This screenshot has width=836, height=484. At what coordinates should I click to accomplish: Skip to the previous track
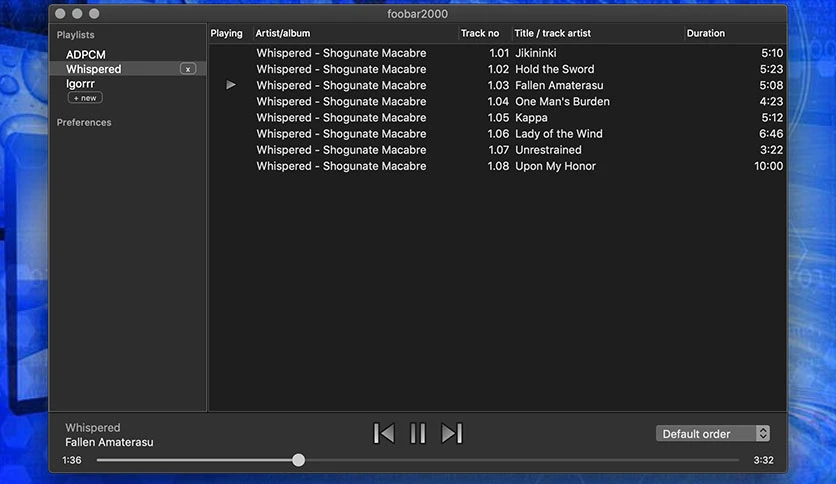pyautogui.click(x=384, y=433)
